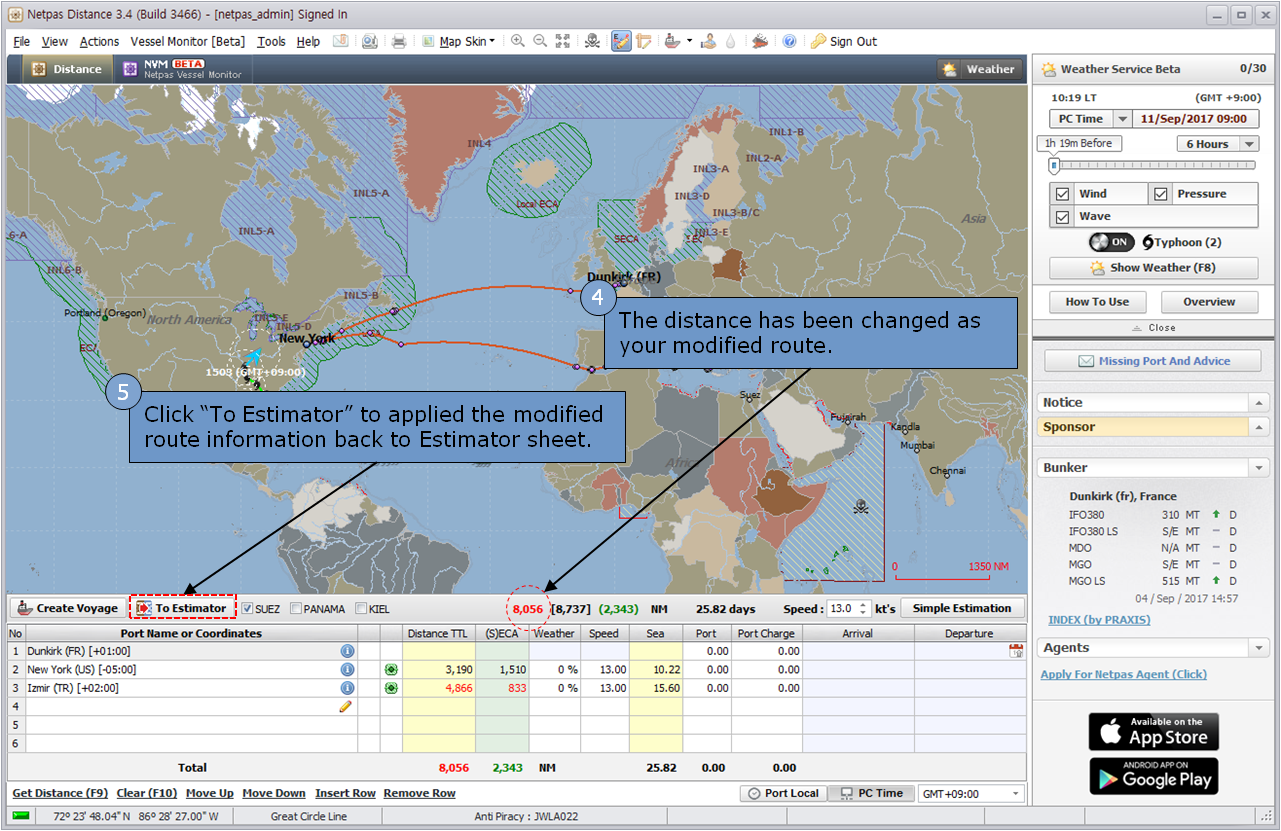Open the GMT+09:00 timezone dropdown

point(1017,793)
